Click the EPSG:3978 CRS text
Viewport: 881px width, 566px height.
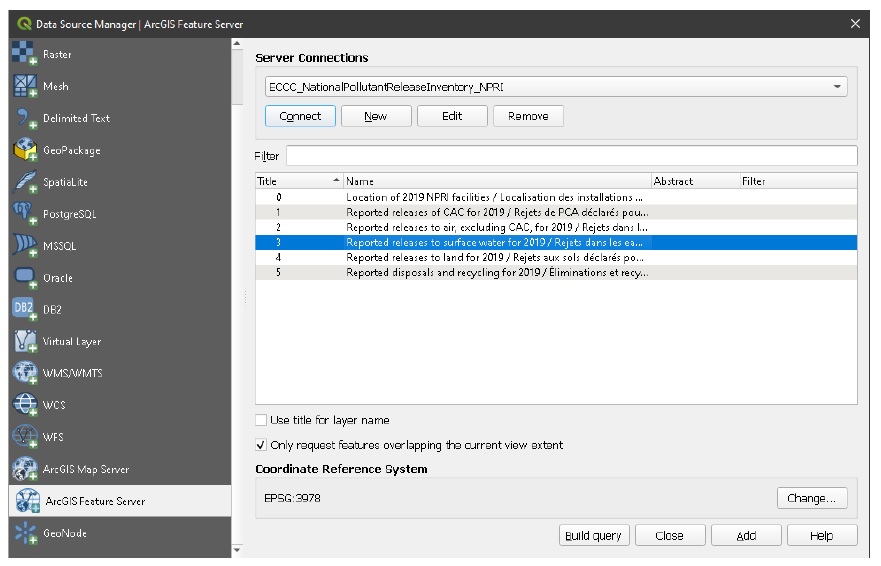pyautogui.click(x=292, y=498)
